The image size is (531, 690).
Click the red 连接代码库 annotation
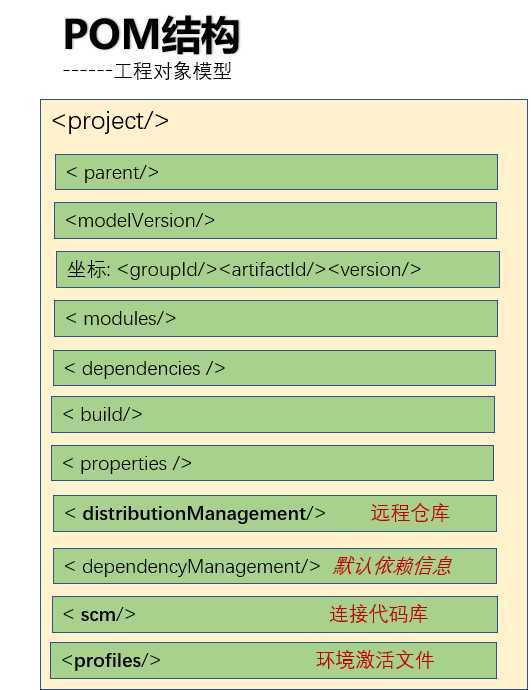[x=378, y=614]
